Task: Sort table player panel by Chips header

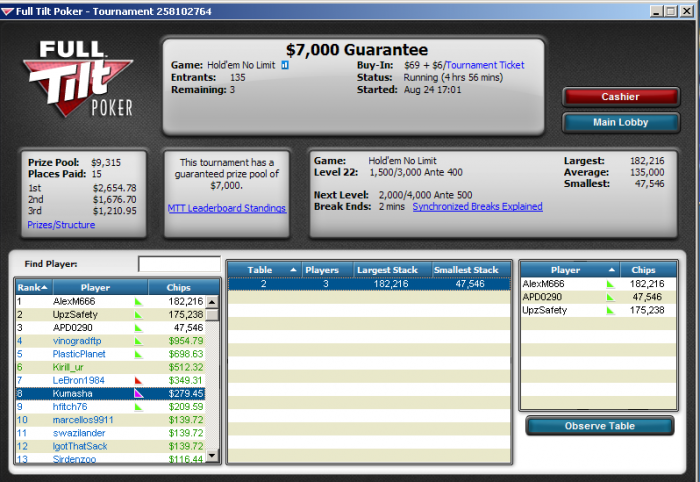Action: 648,270
